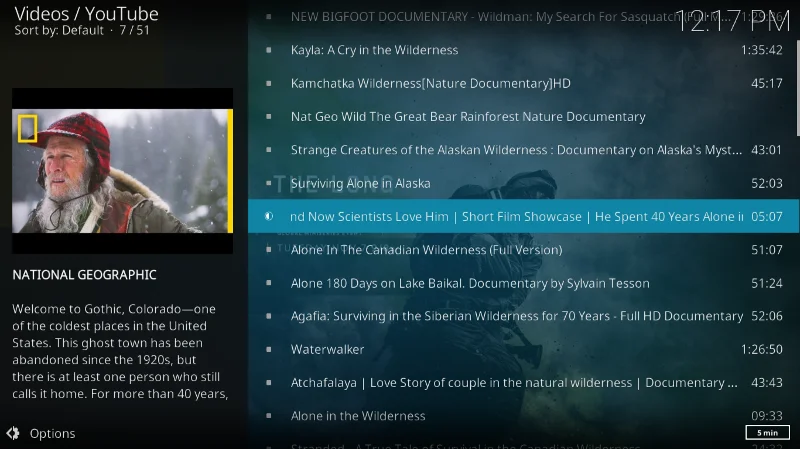Click the 45:17 duration for Kamchatka
The width and height of the screenshot is (800, 449).
[x=766, y=83]
